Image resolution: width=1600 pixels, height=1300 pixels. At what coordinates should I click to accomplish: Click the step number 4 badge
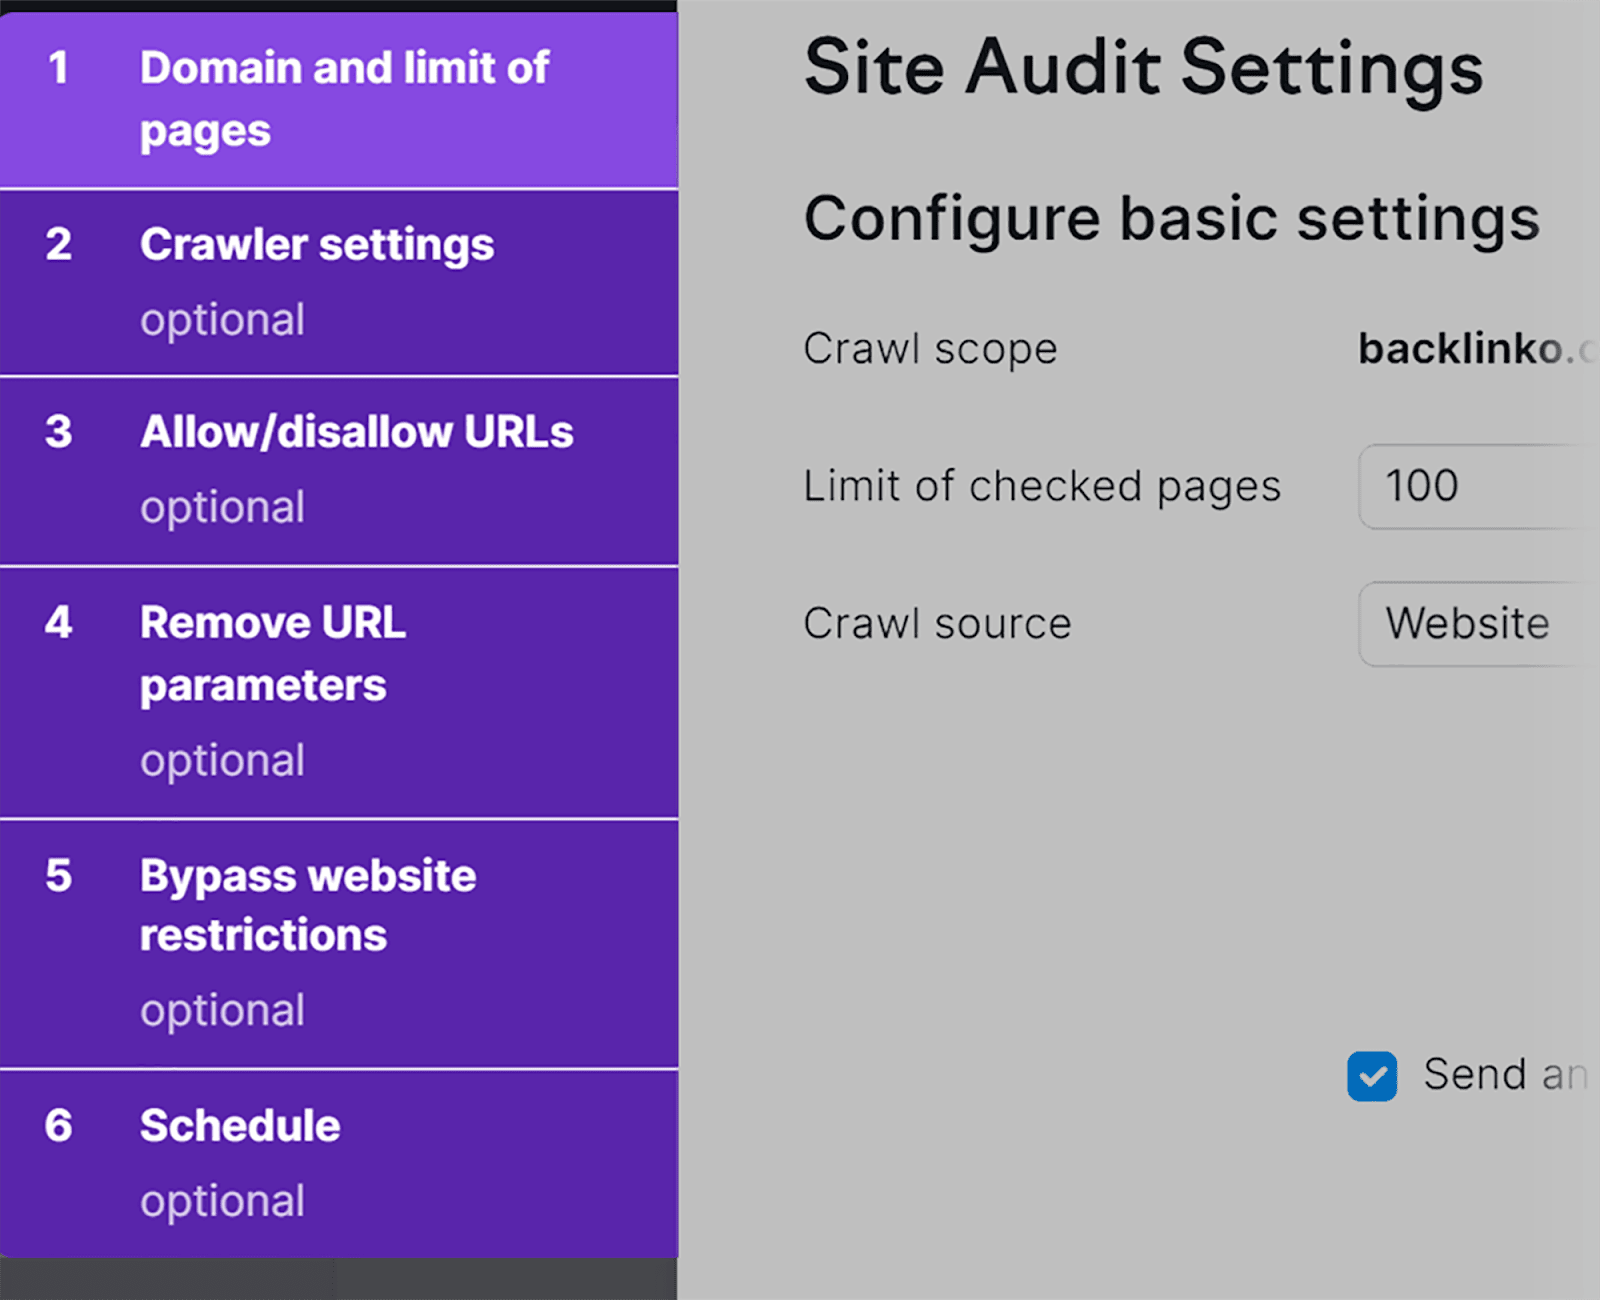coord(58,623)
